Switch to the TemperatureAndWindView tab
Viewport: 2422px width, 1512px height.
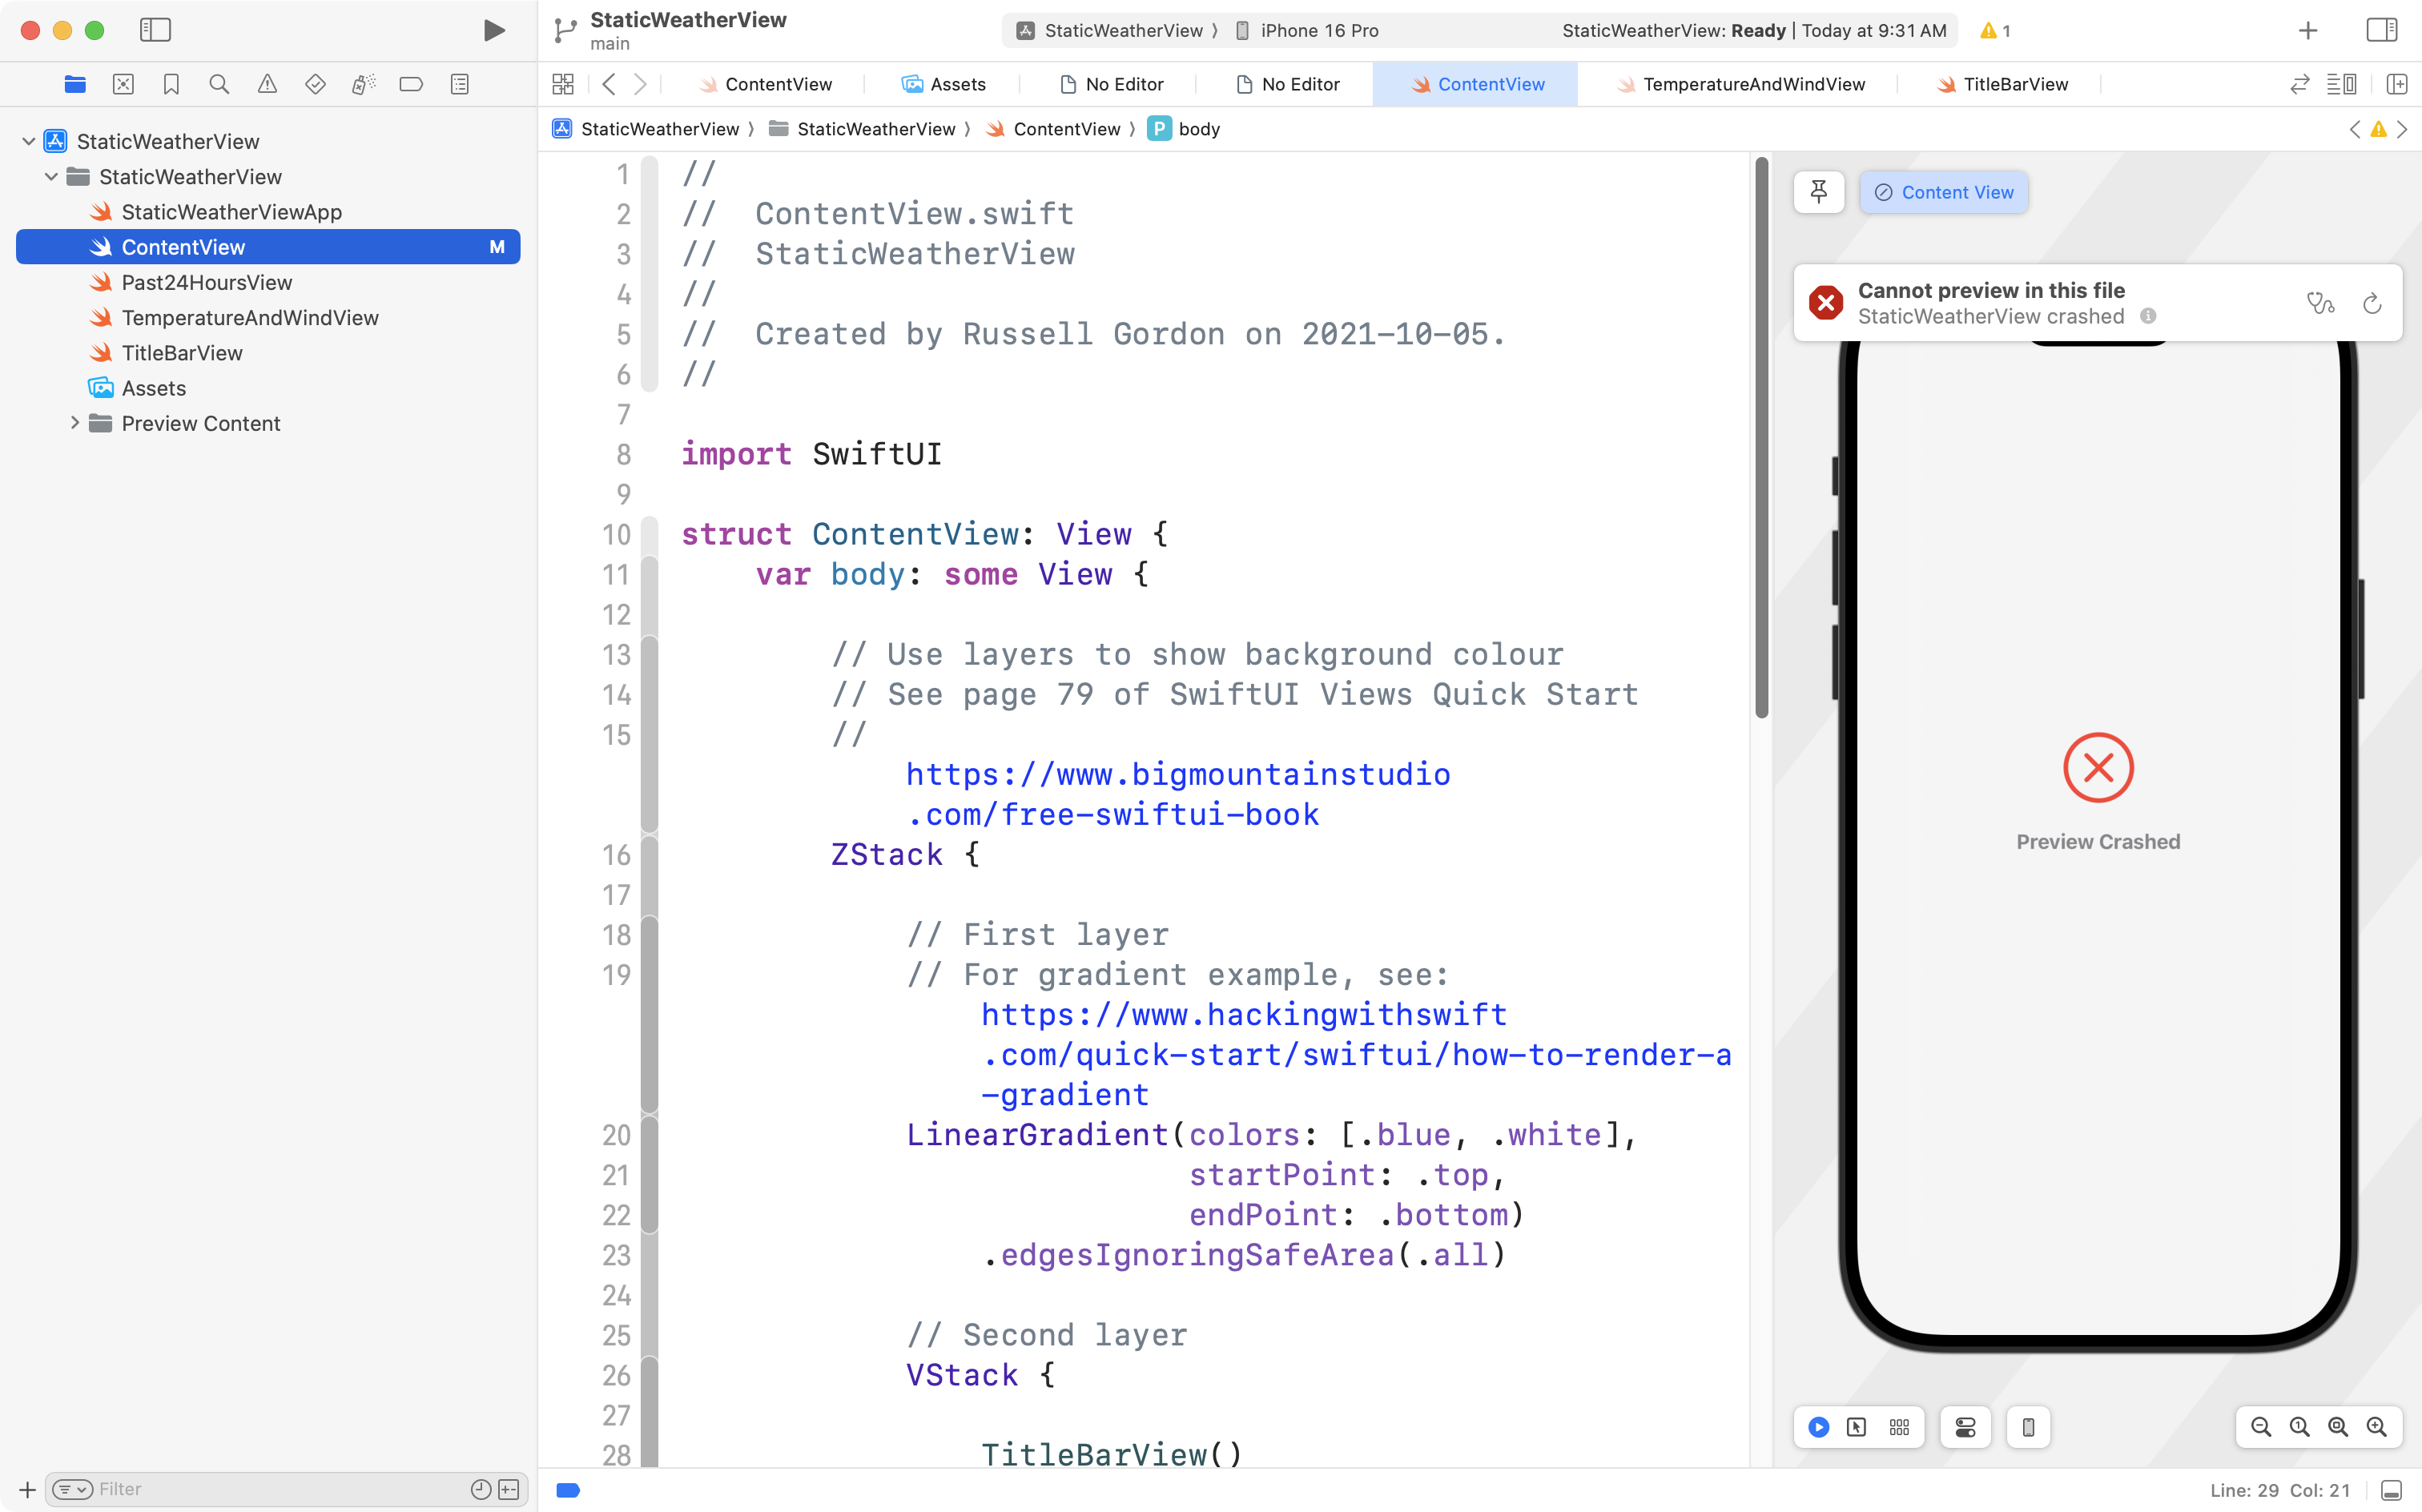(x=1753, y=85)
